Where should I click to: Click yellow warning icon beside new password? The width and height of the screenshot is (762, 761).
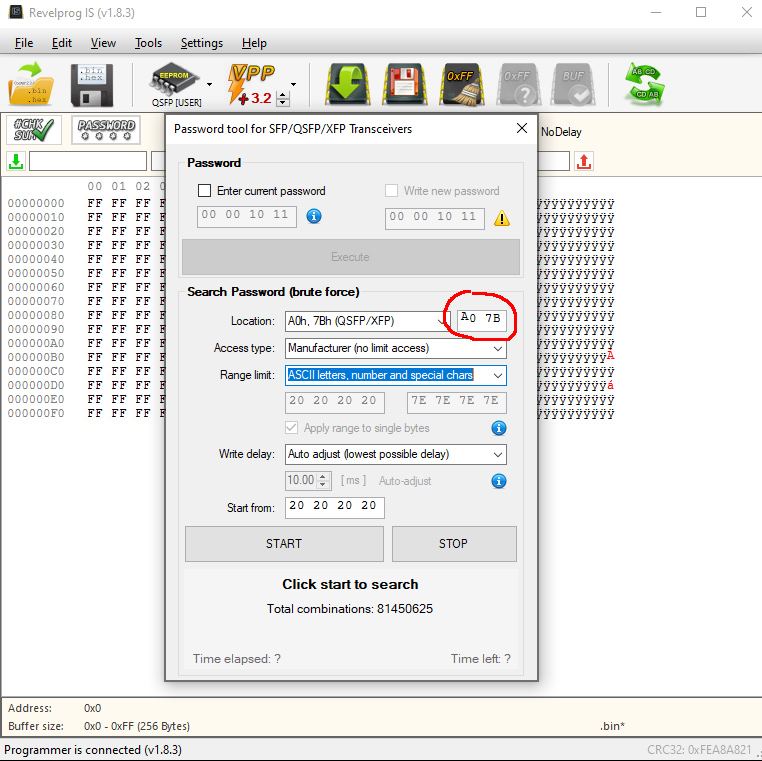tap(502, 218)
